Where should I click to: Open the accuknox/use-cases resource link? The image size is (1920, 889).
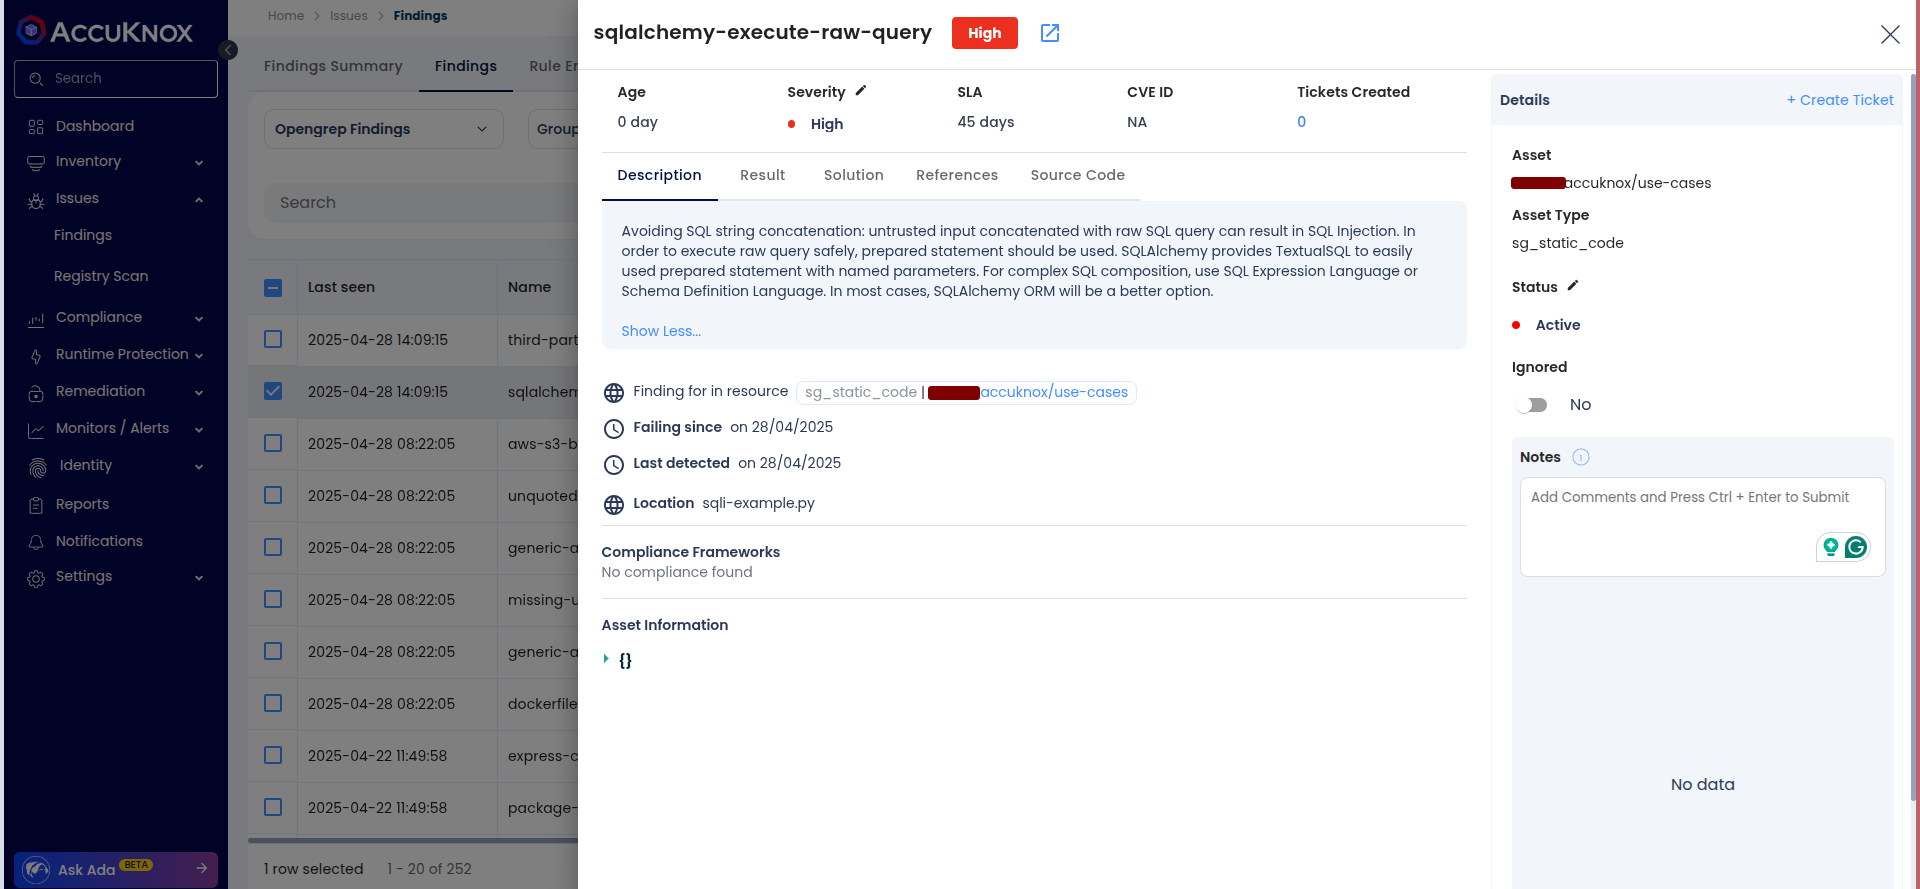coord(1054,392)
